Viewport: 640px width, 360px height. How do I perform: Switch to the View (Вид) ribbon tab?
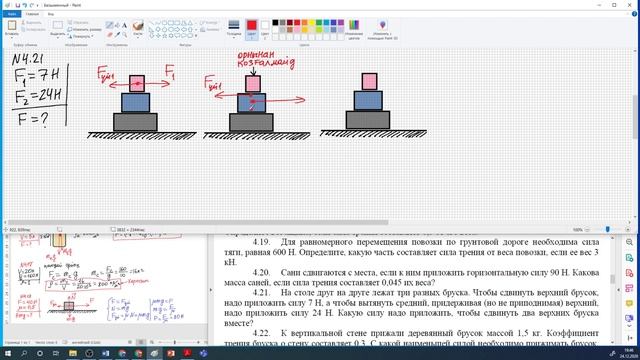(51, 14)
